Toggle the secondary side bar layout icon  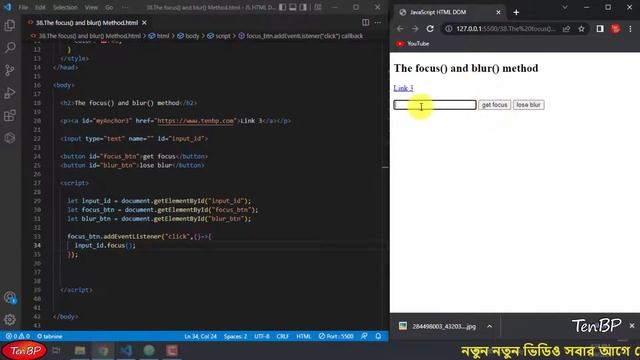[x=303, y=7]
